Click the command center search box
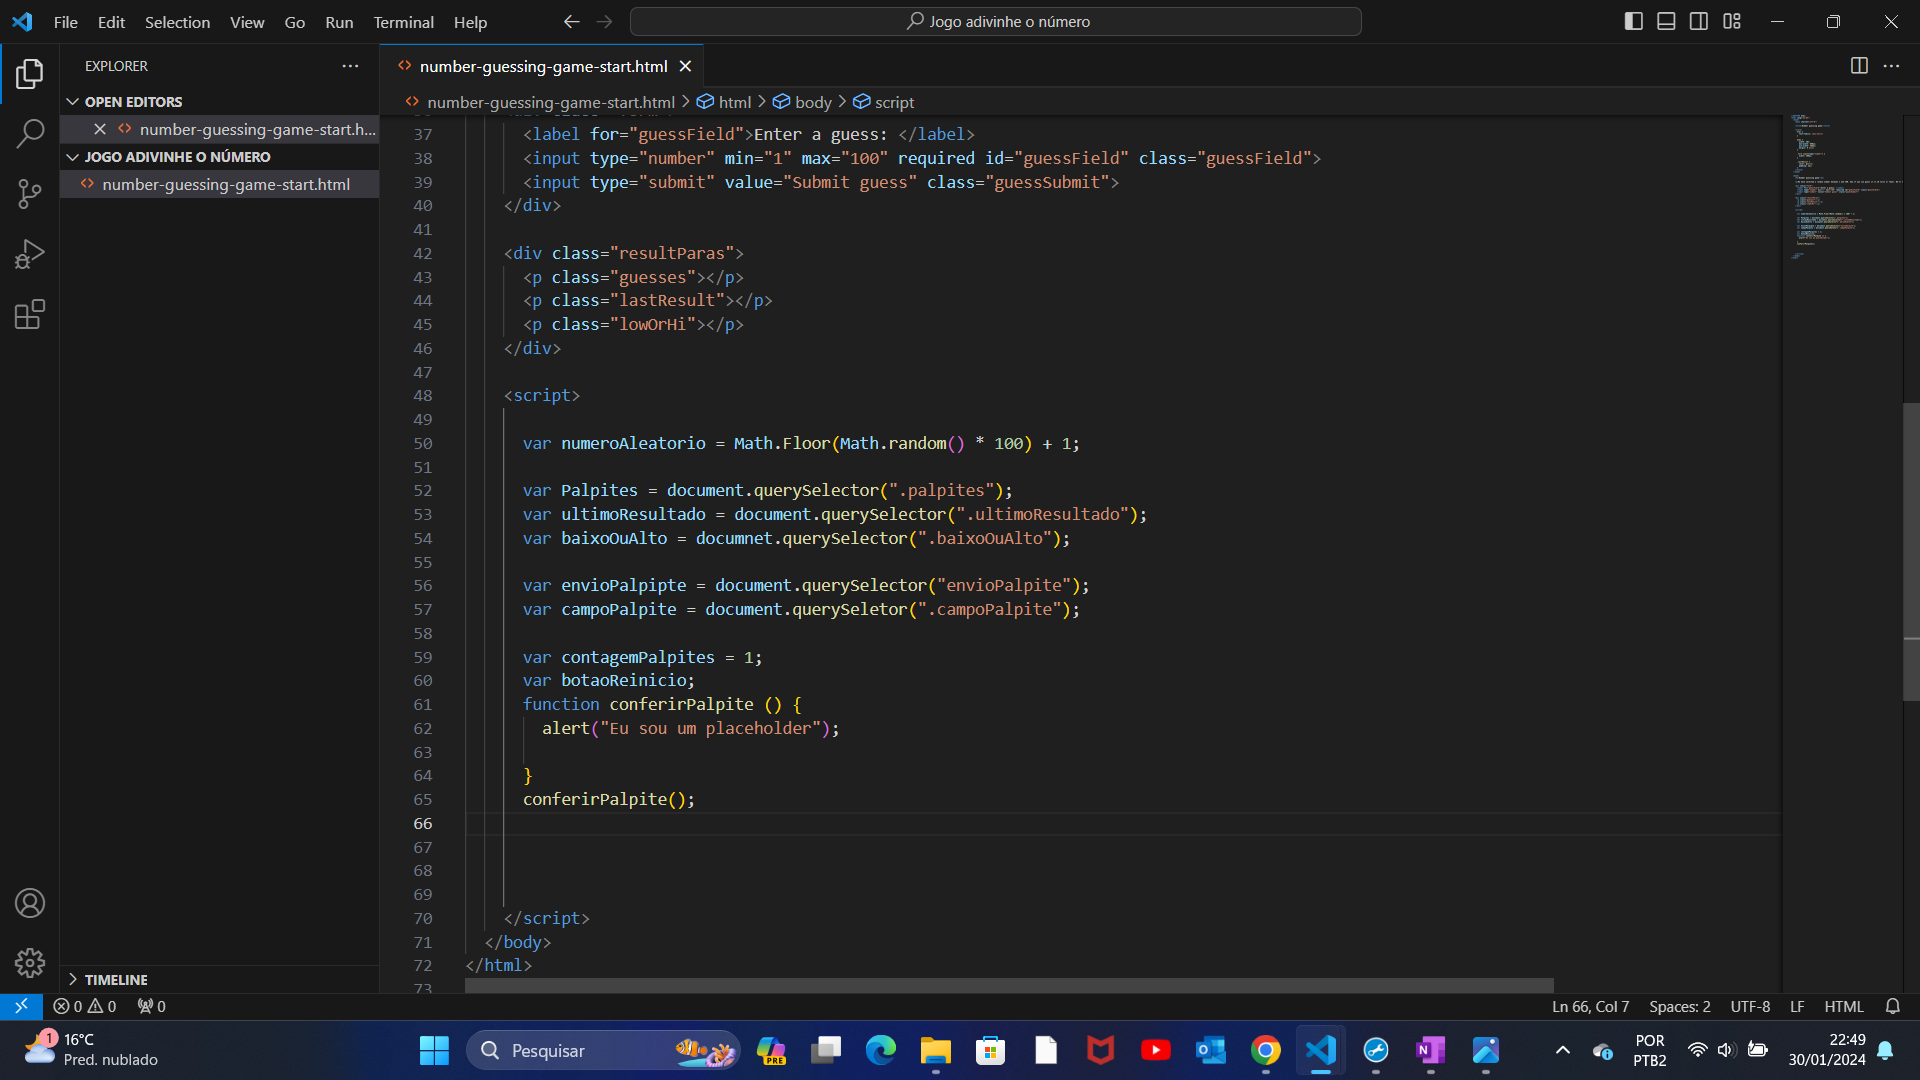Screen dimensions: 1920x1080 [996, 21]
